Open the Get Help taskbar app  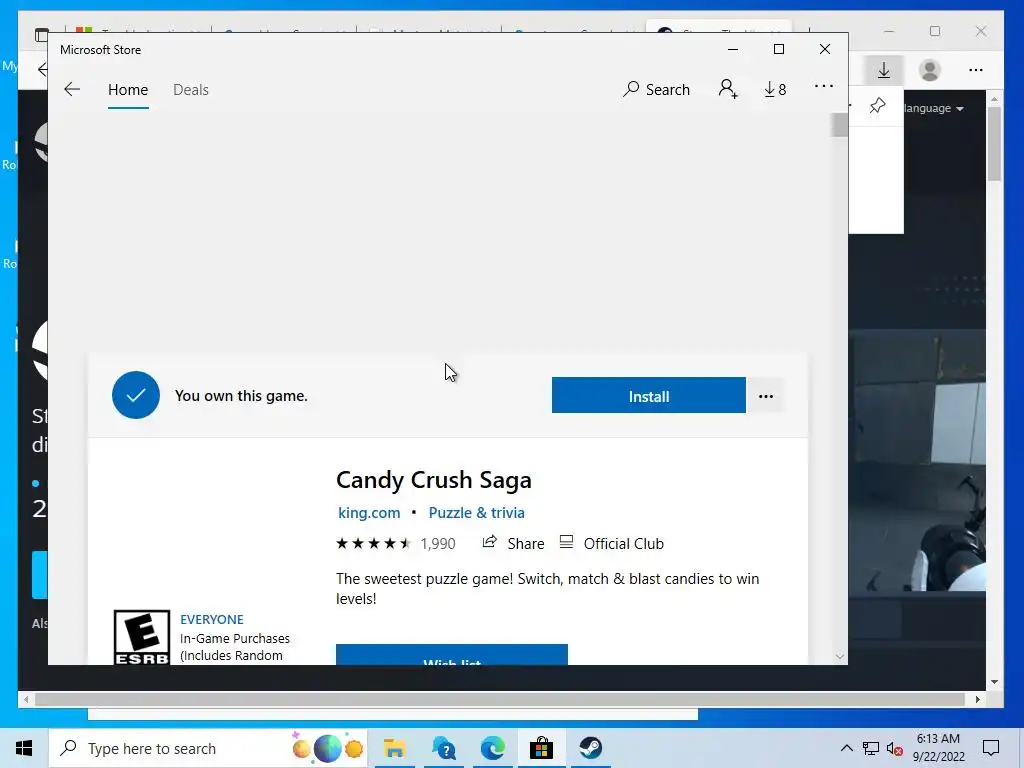click(443, 748)
